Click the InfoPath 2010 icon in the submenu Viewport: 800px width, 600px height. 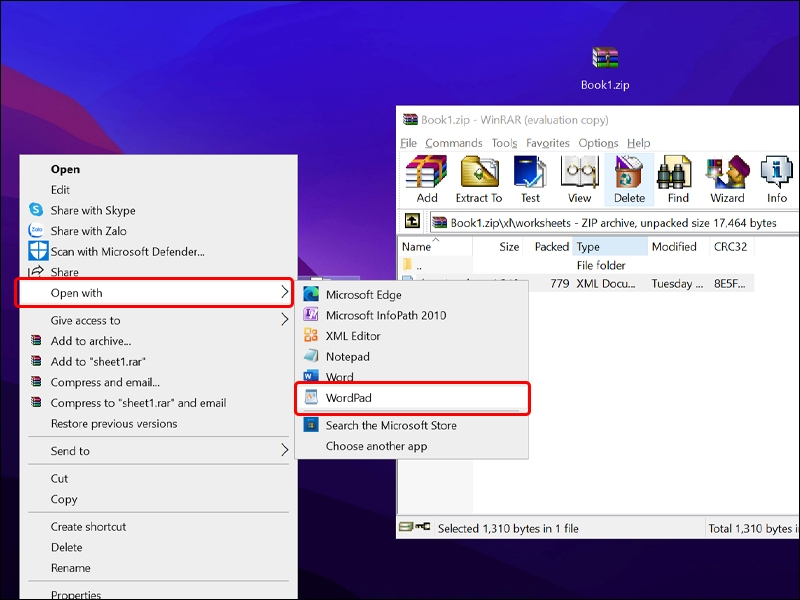(311, 314)
